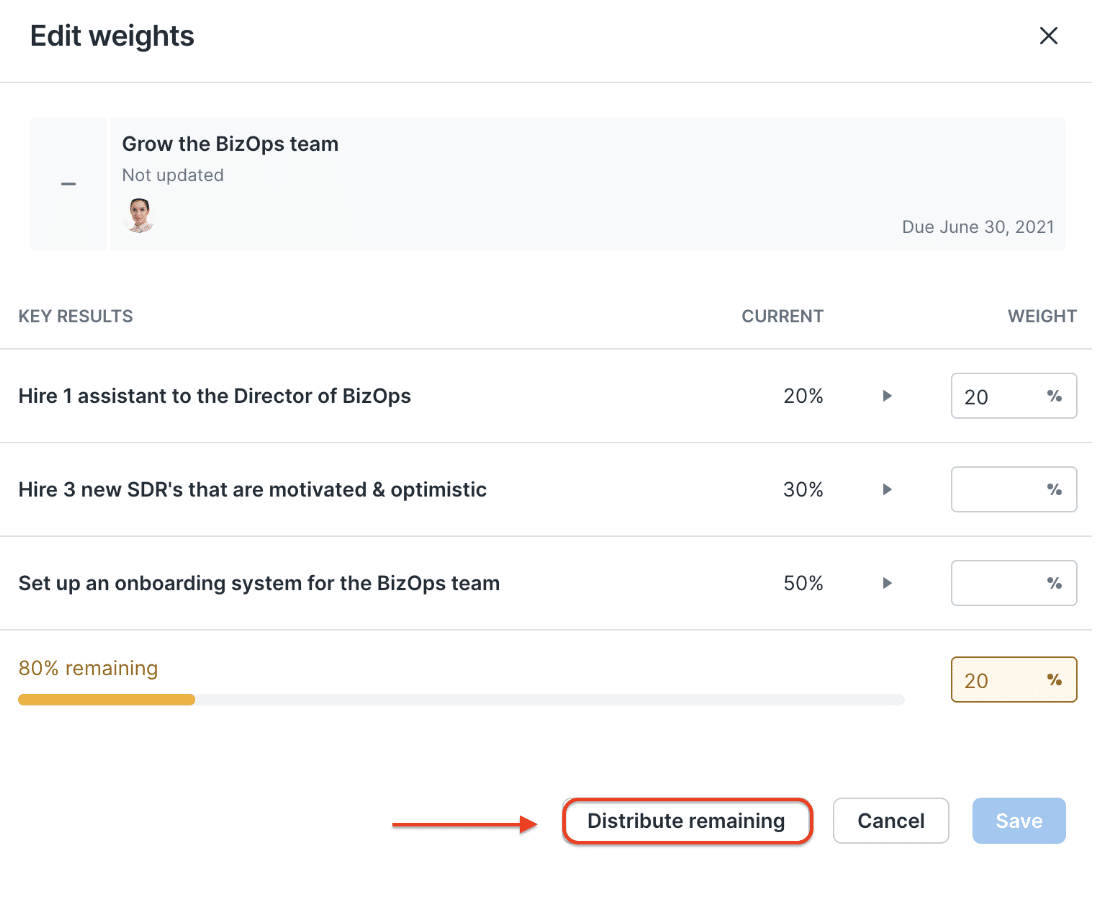Click arrow beside Hire 3 SDR's 30%
The image size is (1110, 902).
[886, 490]
